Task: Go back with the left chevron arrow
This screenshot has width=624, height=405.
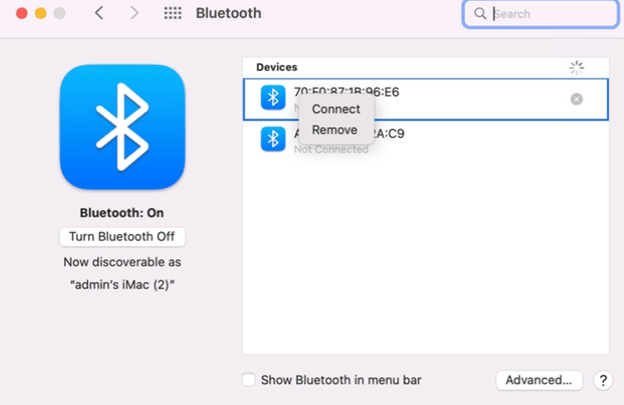Action: coord(99,13)
